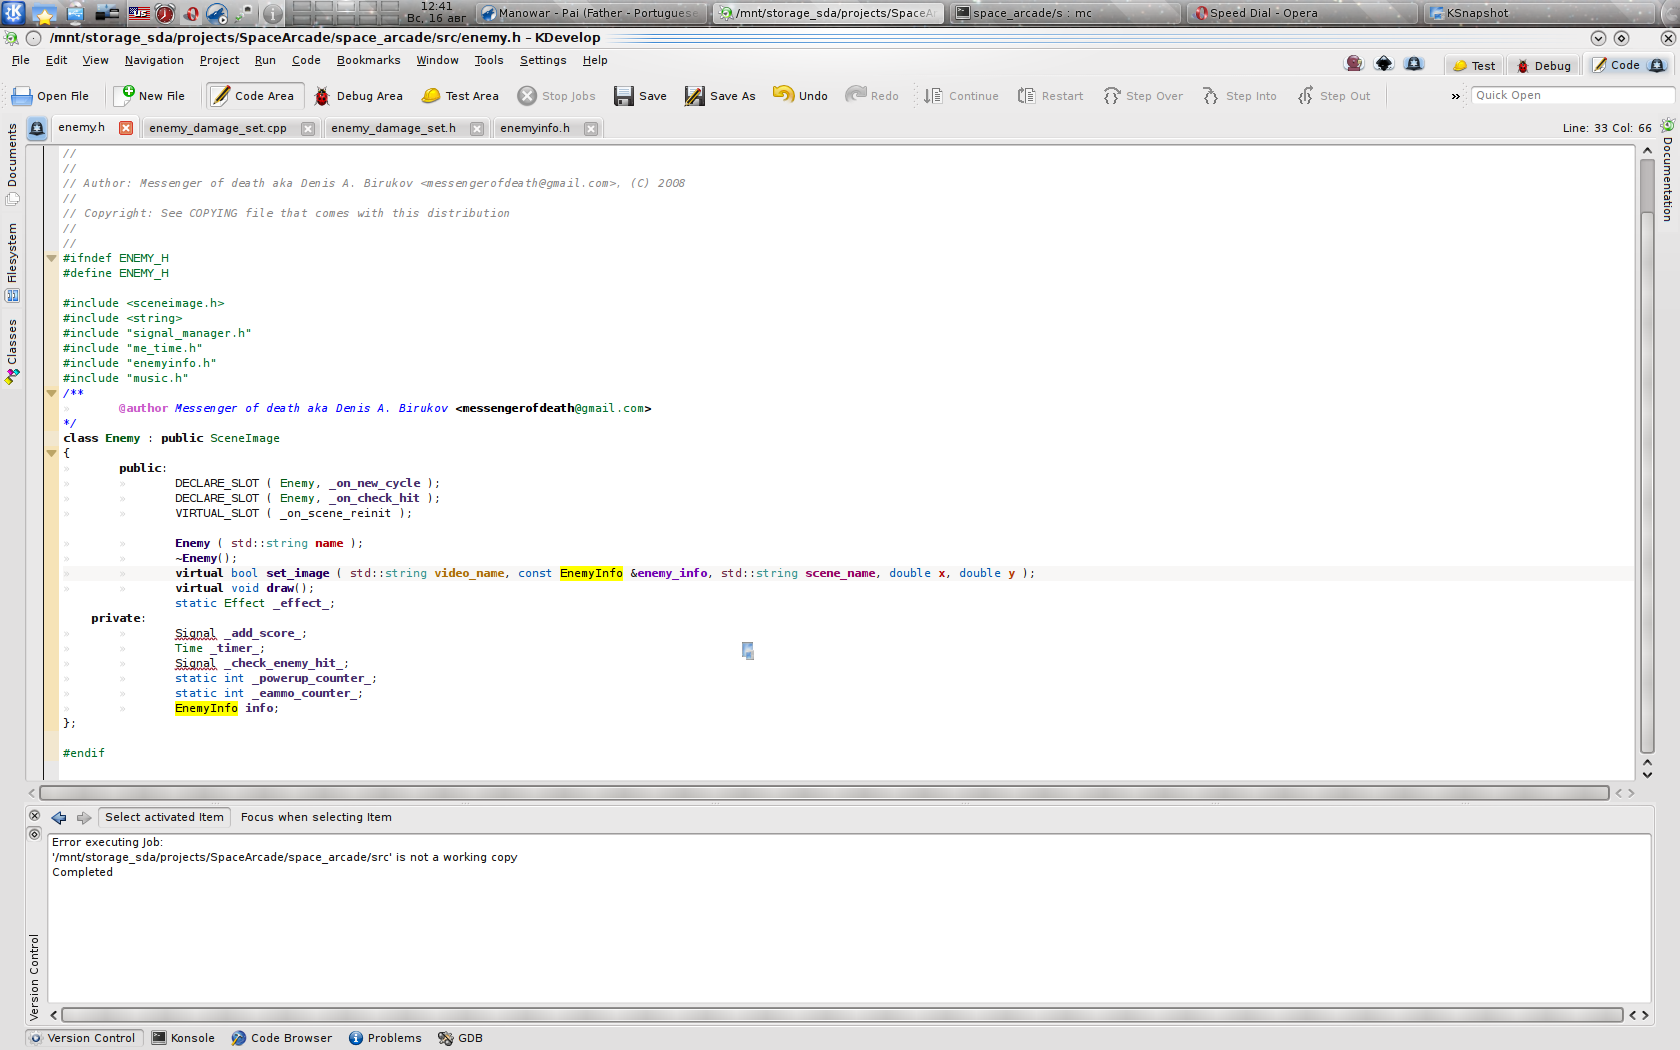Toggle Focus when selecting Item

tap(316, 817)
